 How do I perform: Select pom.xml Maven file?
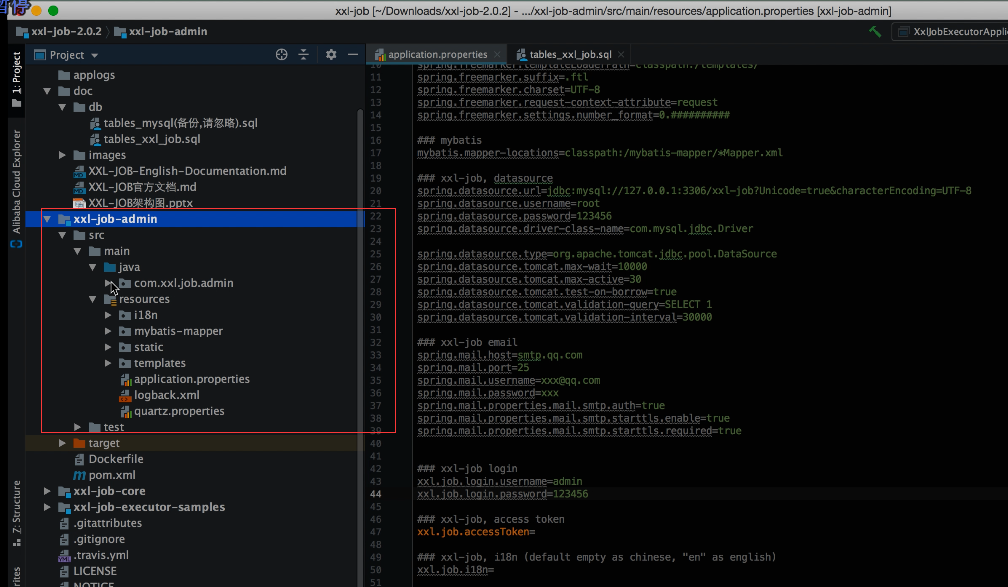pos(105,475)
